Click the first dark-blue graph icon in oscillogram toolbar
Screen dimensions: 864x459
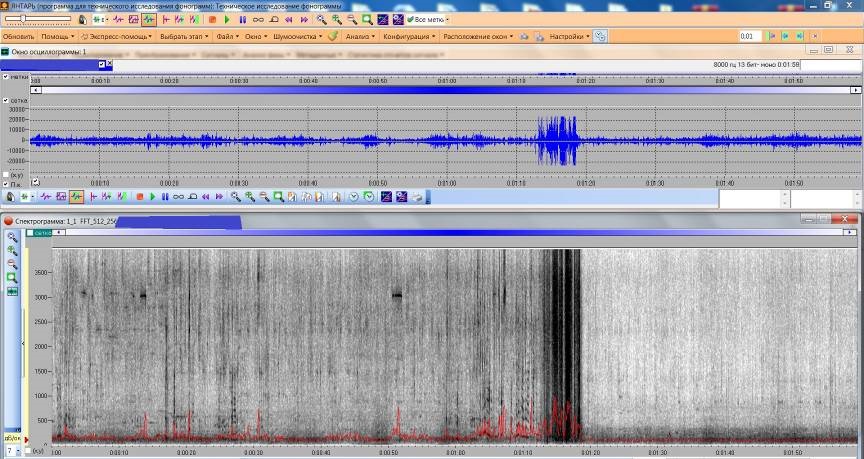386,197
